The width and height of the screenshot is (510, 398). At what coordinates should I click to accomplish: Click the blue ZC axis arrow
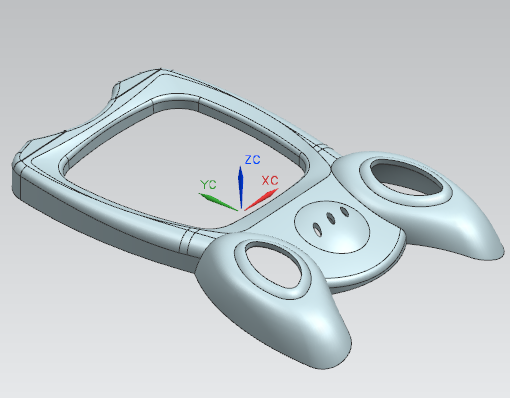pyautogui.click(x=240, y=187)
